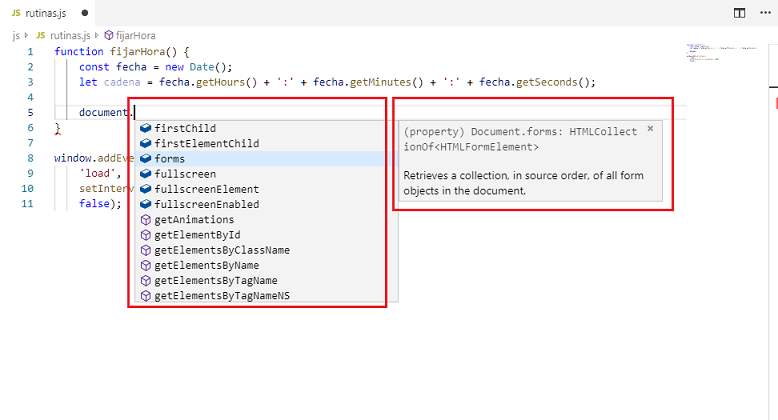
Task: Click the method icon beside getElementsByClassName
Action: pos(145,250)
